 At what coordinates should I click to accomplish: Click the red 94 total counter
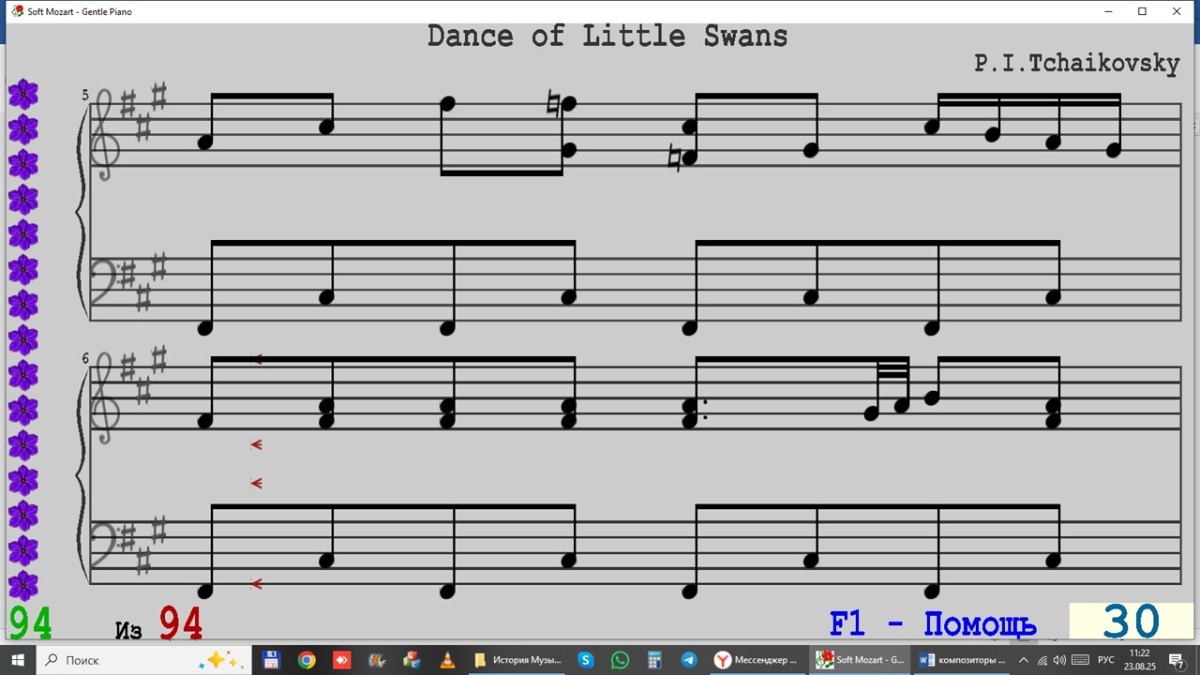click(181, 623)
